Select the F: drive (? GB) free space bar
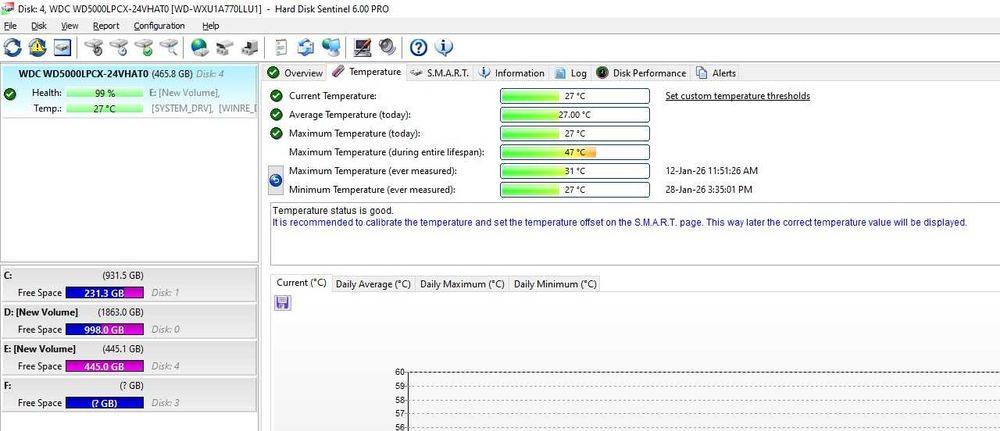The height and width of the screenshot is (431, 1000). click(x=105, y=403)
